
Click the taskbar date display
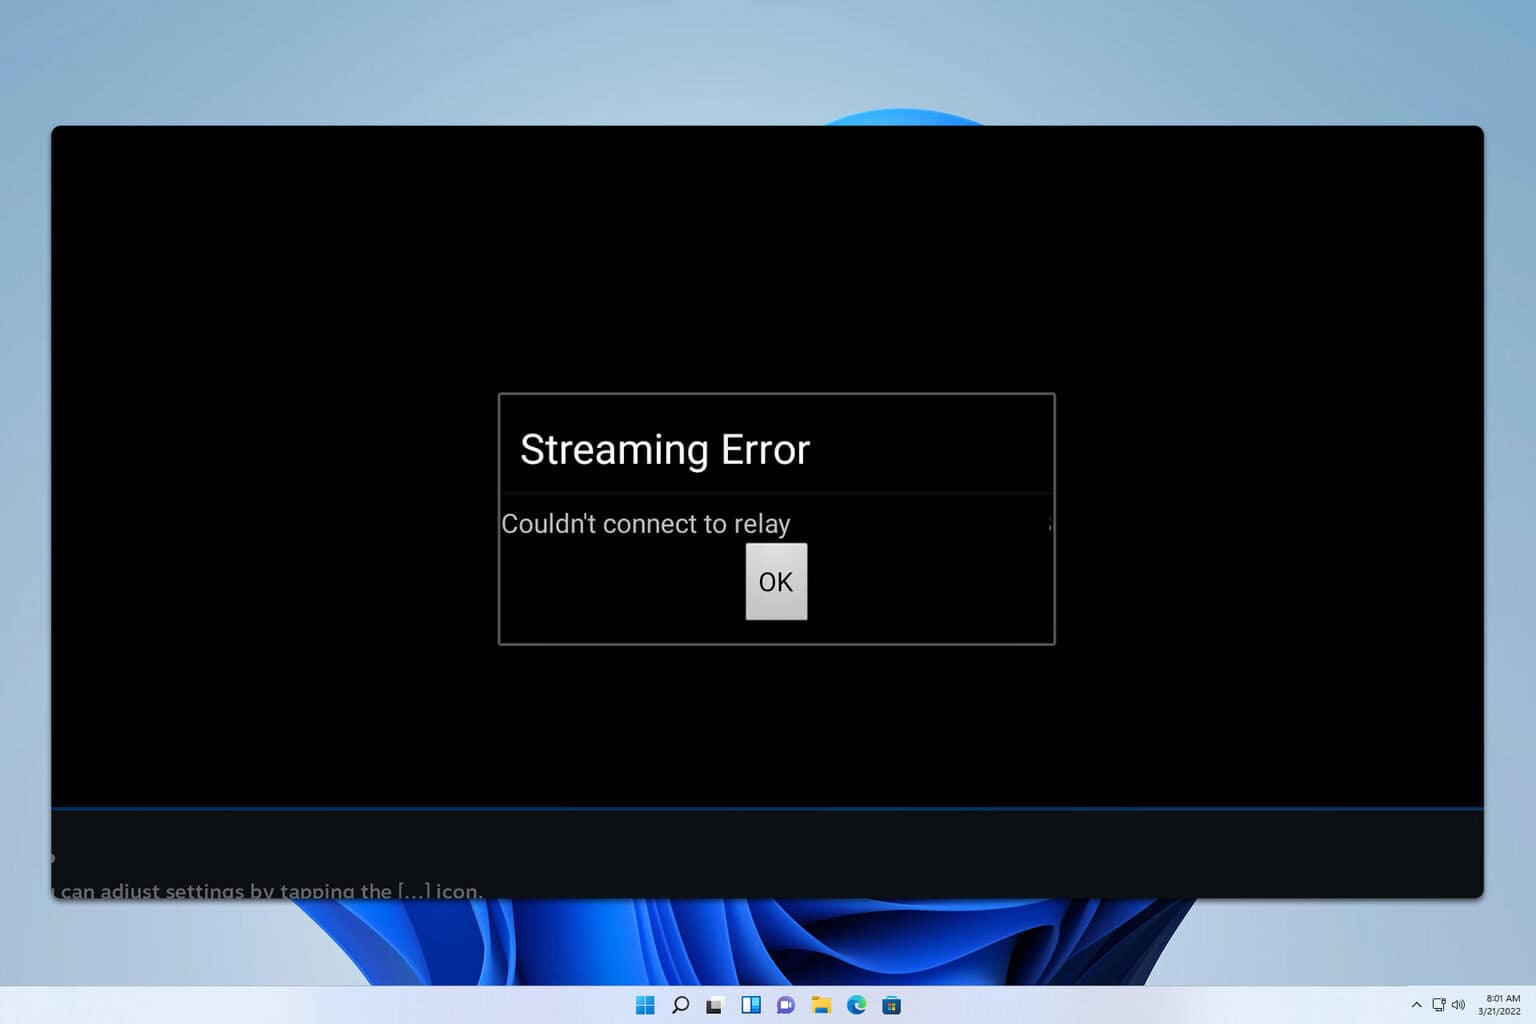point(1498,1011)
